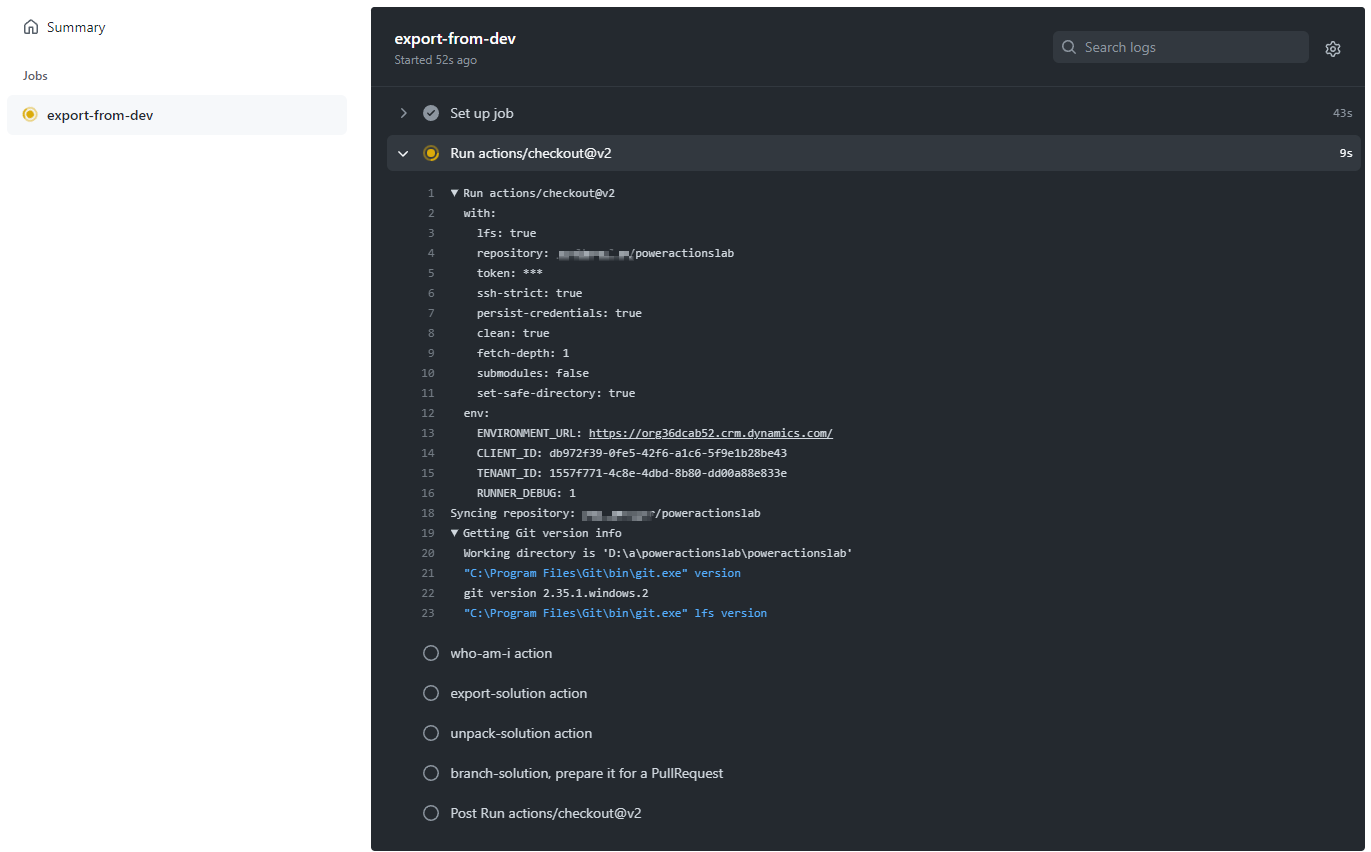The height and width of the screenshot is (852, 1371).
Task: Click the pending circle on unpack-solution action
Action: pos(430,733)
